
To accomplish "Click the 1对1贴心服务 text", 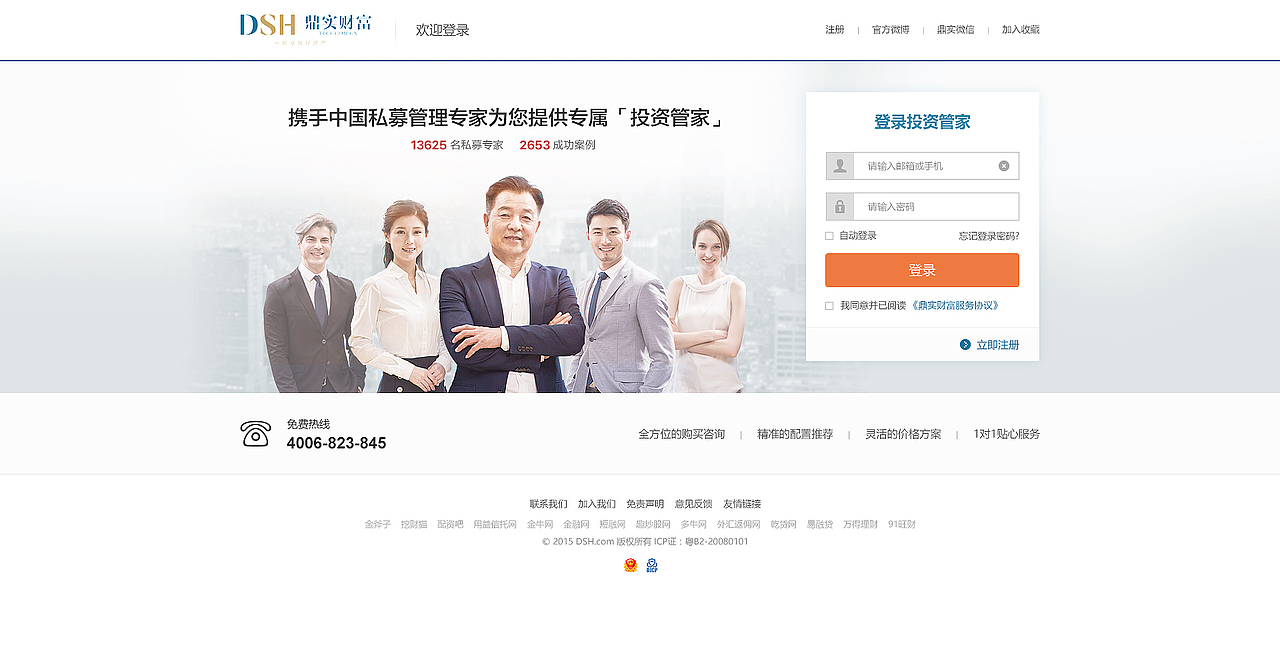I will coord(1007,434).
